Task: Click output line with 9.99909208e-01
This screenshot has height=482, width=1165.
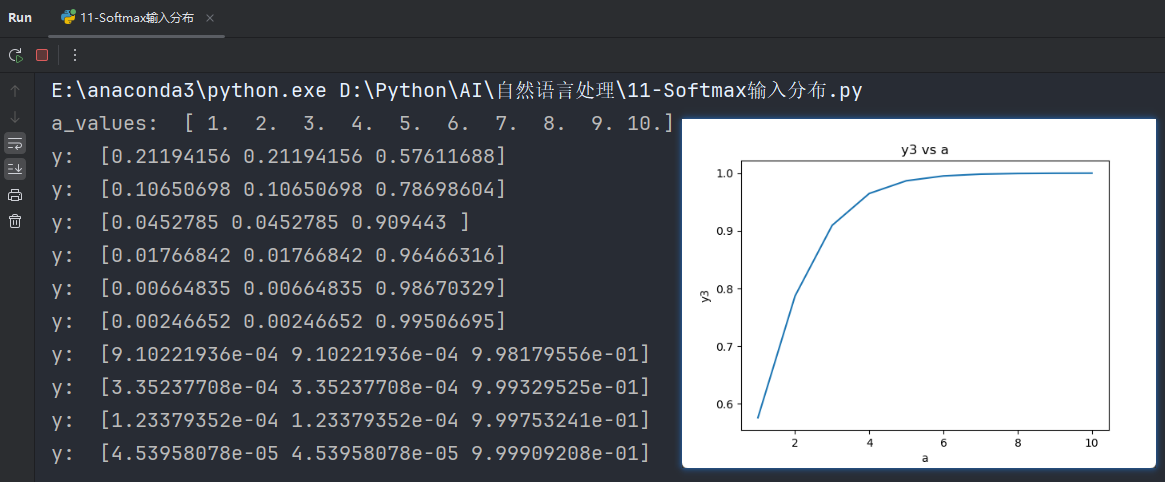Action: (x=350, y=454)
